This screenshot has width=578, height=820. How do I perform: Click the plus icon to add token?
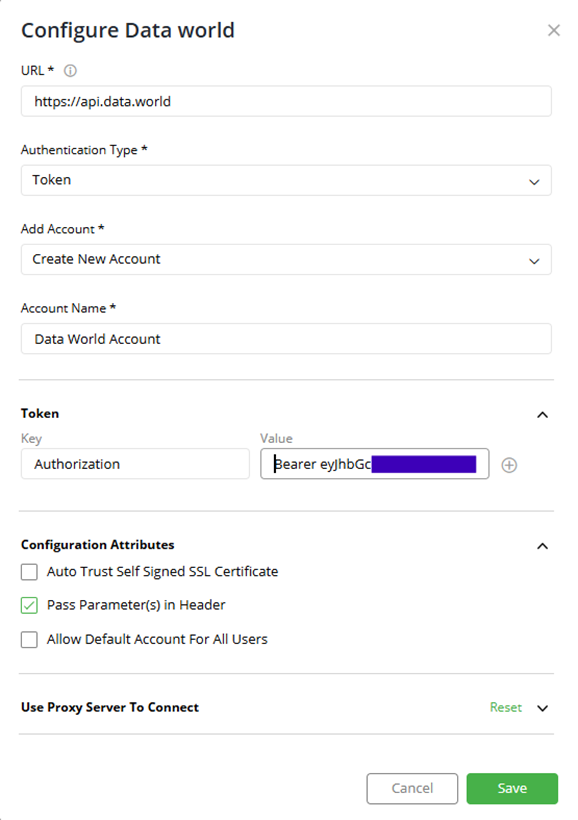pos(509,465)
